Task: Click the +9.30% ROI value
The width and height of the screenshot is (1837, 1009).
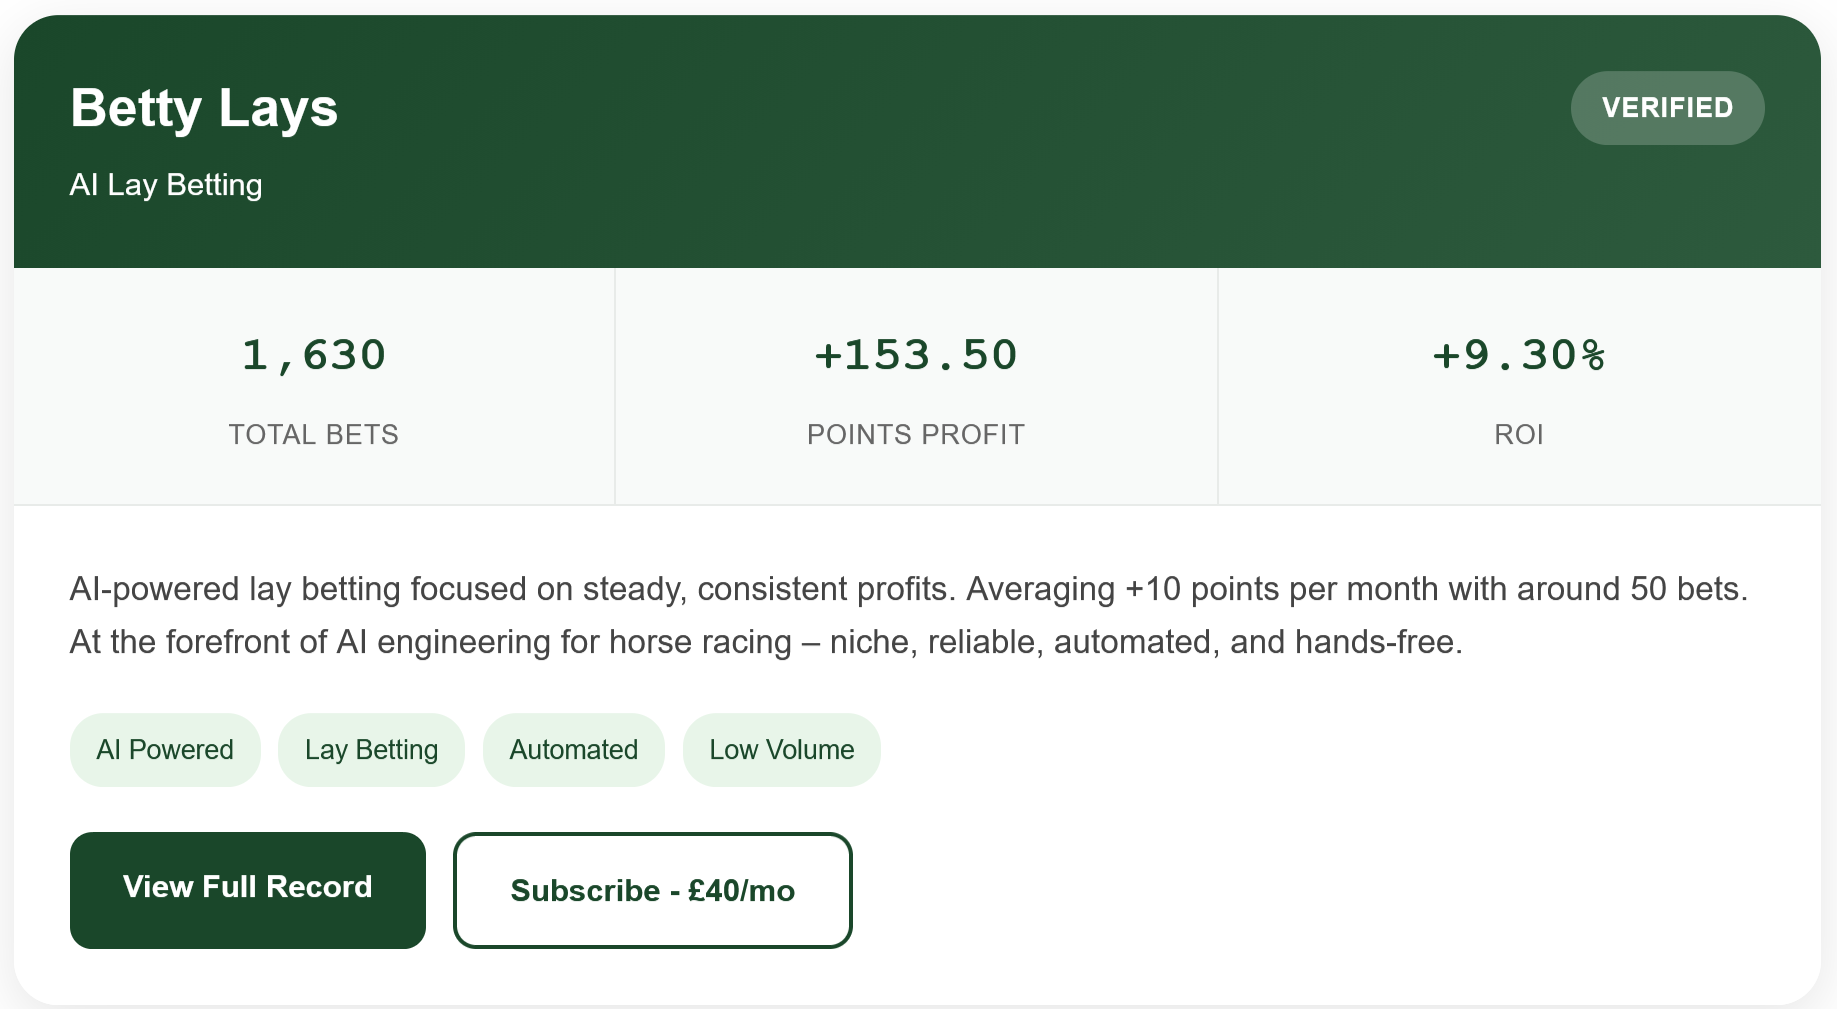Action: coord(1518,355)
